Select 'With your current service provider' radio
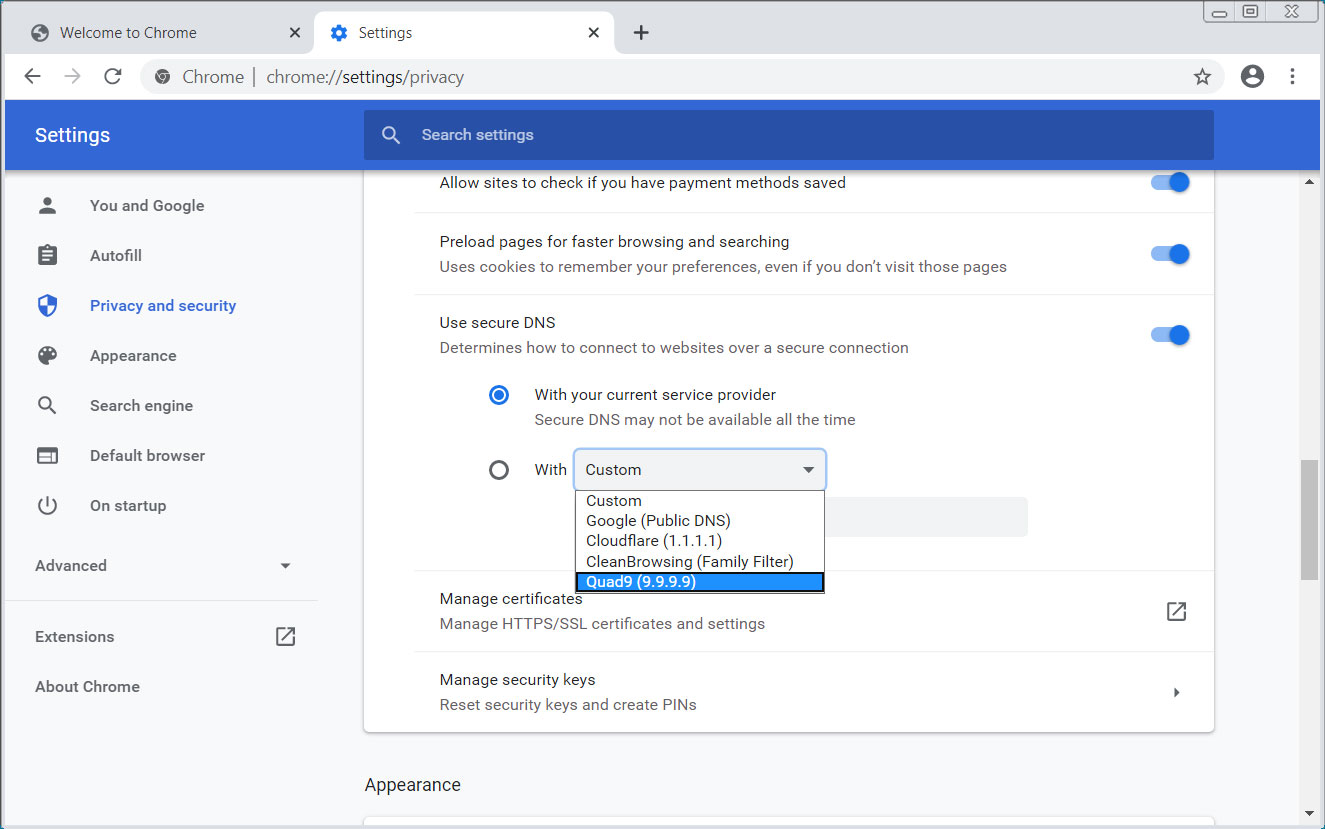The image size is (1325, 829). tap(499, 395)
